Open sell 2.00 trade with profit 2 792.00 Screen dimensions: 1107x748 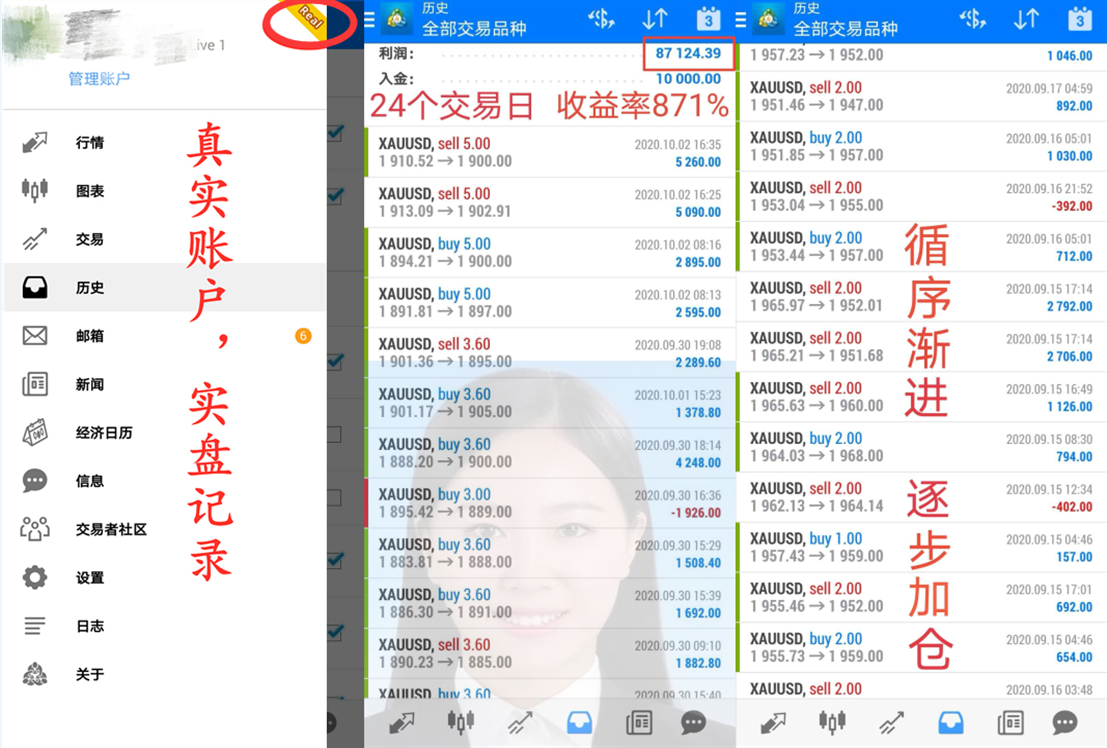click(921, 297)
